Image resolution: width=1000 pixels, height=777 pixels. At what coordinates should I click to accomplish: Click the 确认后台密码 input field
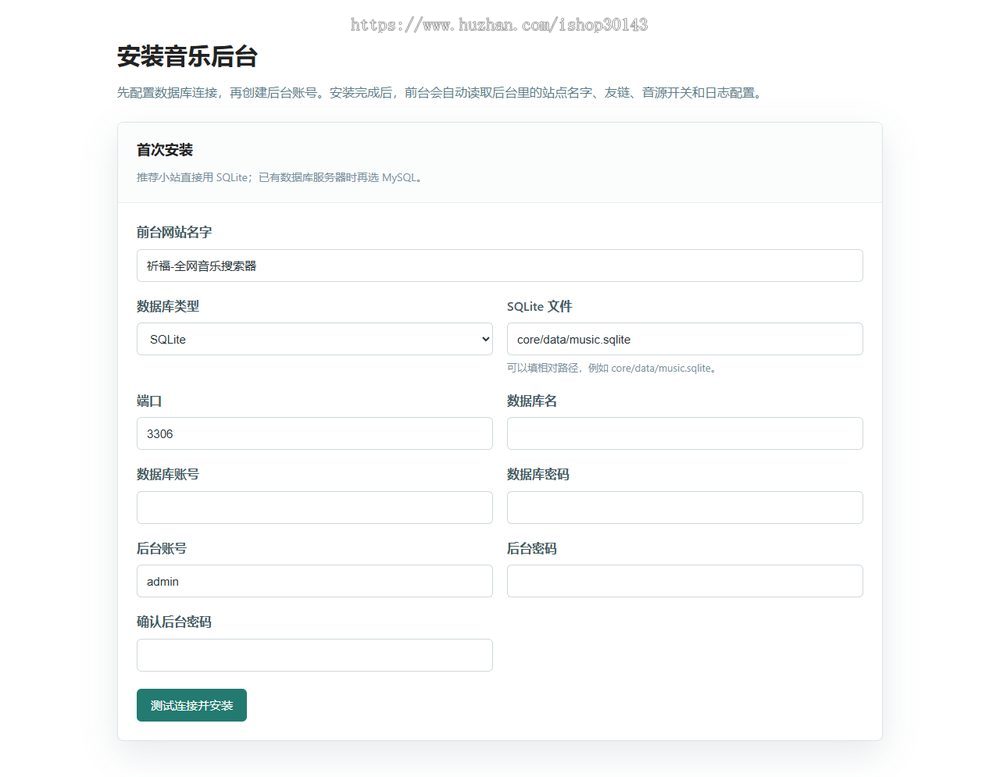[314, 655]
